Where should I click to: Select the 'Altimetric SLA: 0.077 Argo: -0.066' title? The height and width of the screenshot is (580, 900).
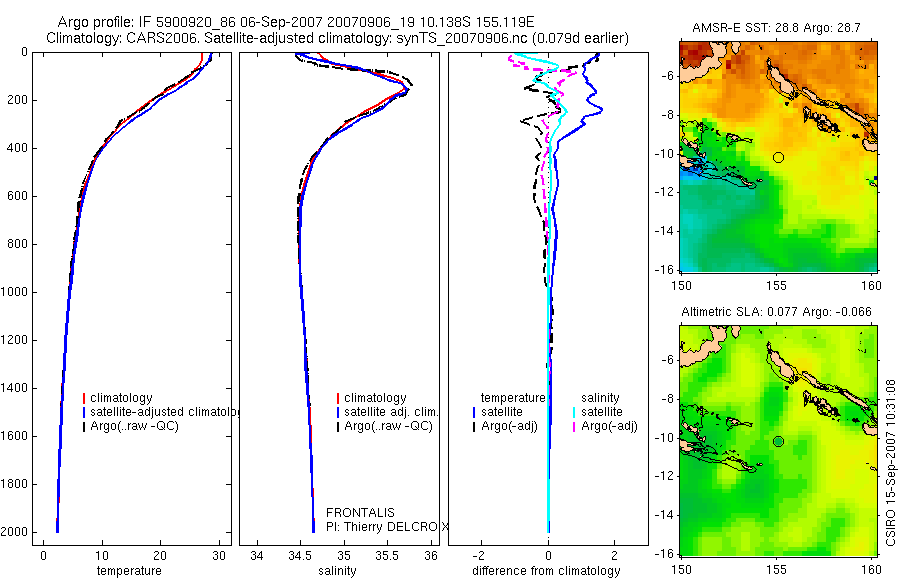pos(776,312)
